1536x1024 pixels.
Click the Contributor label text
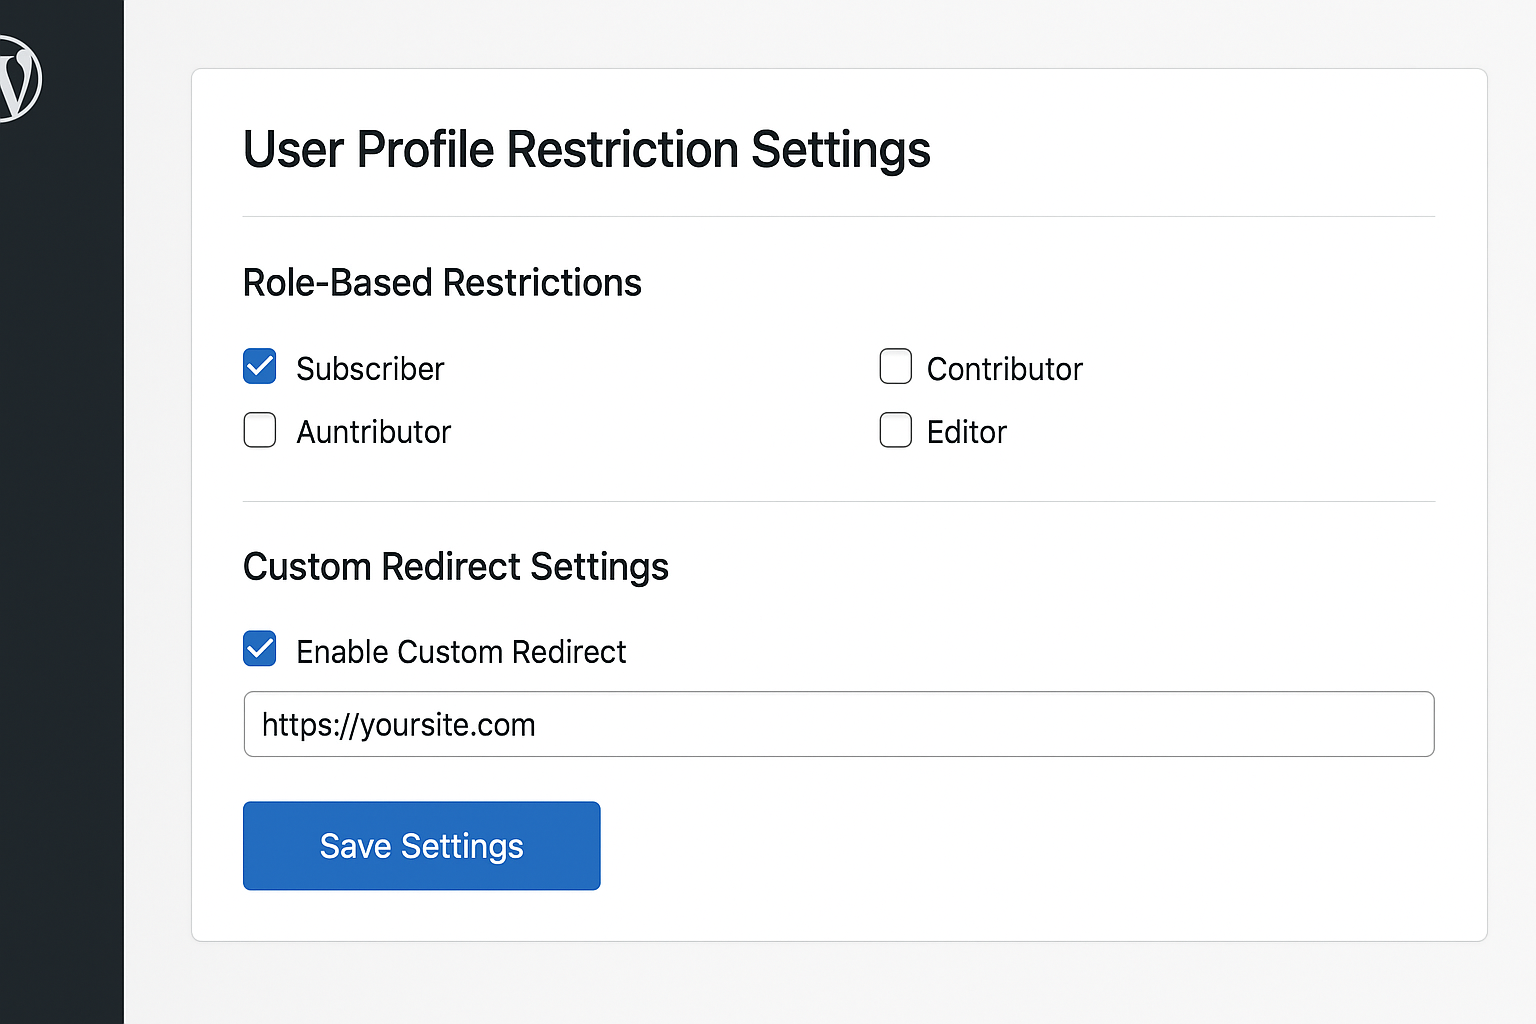pos(1004,369)
